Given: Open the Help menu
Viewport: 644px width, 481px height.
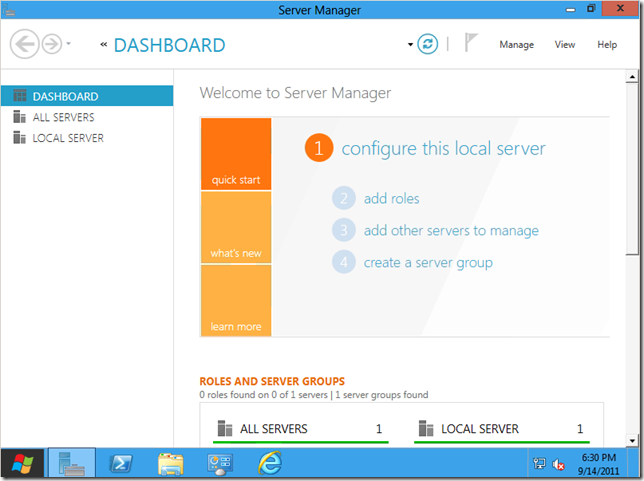Looking at the screenshot, I should (x=607, y=44).
